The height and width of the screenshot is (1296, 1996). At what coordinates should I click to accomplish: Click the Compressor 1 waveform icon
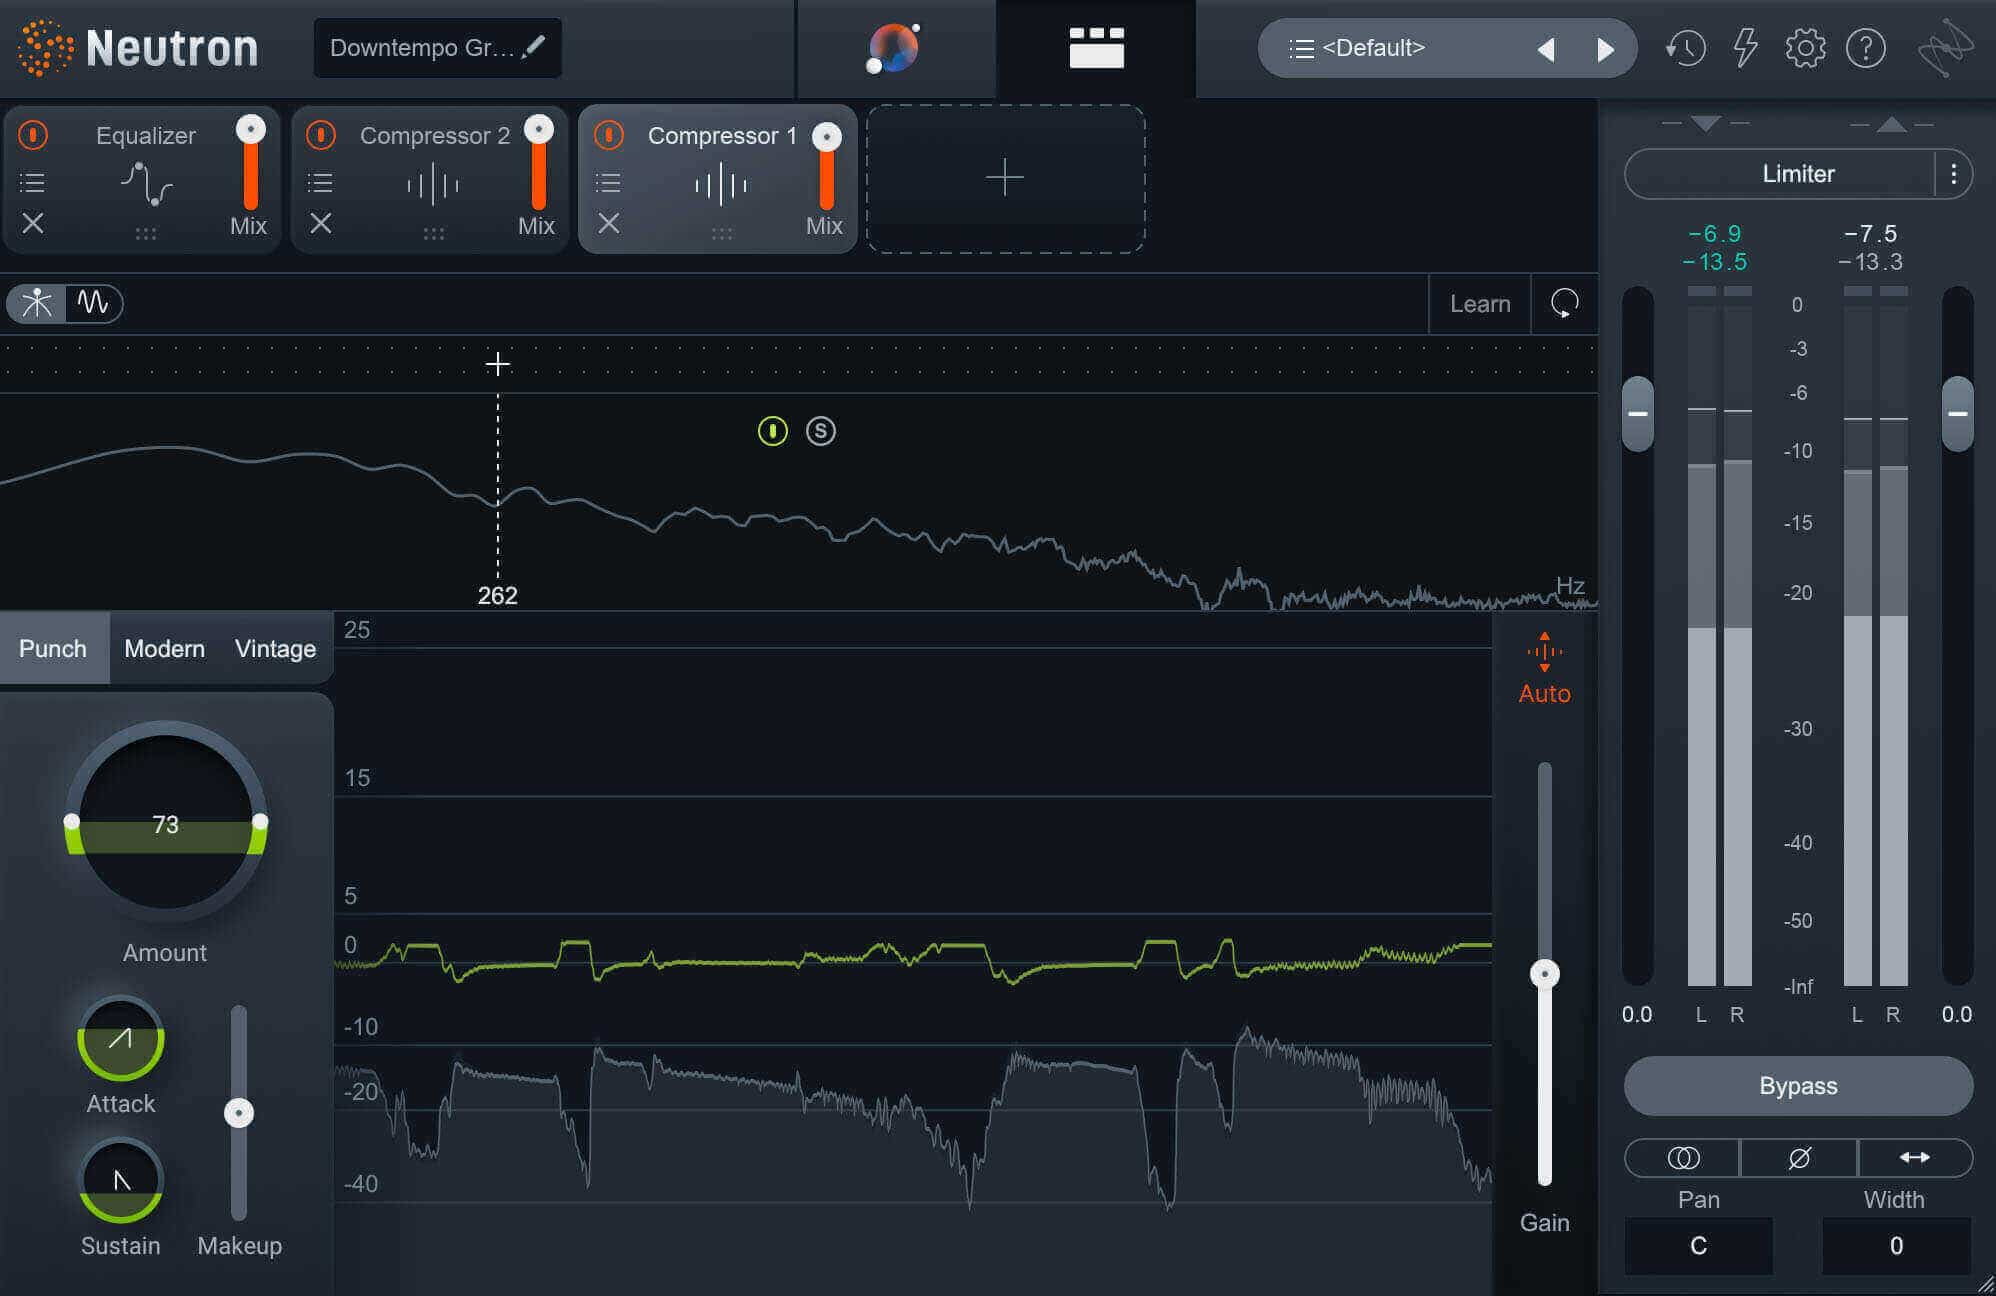[721, 185]
